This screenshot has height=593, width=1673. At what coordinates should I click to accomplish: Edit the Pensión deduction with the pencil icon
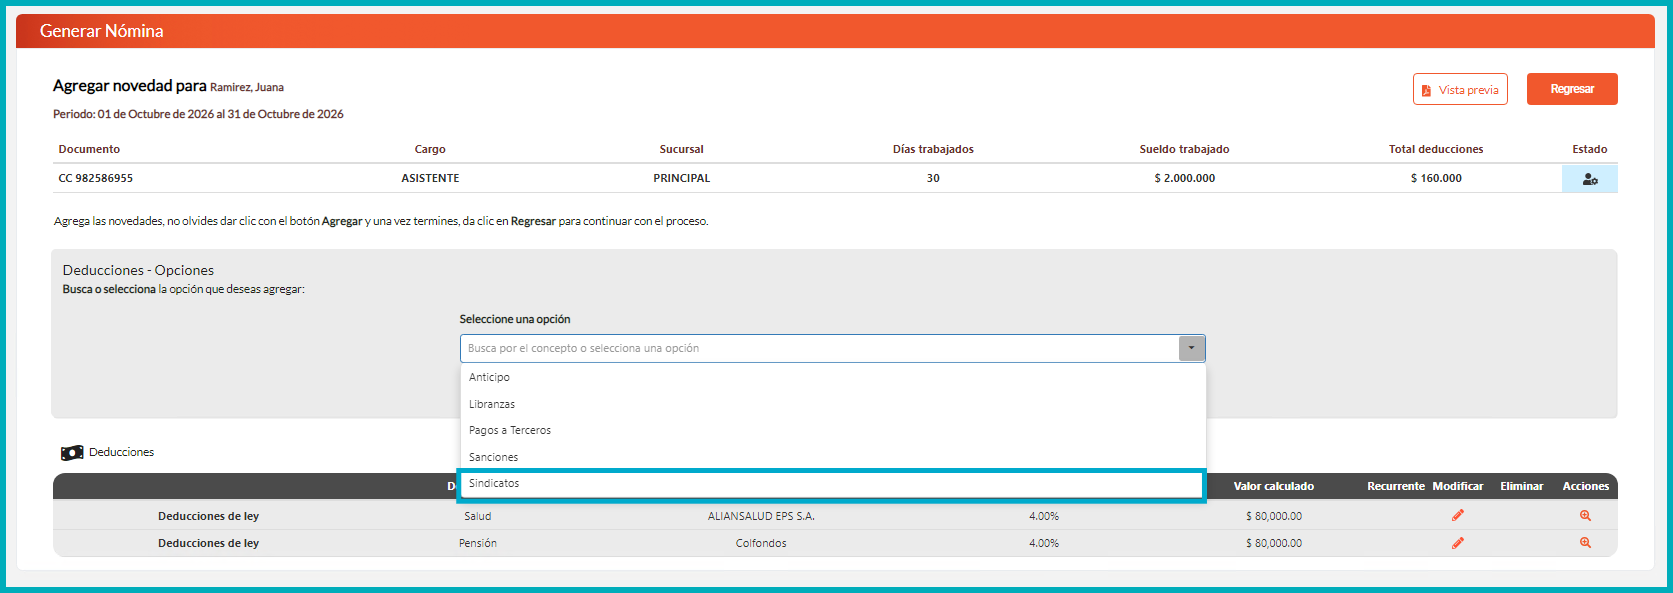point(1458,543)
